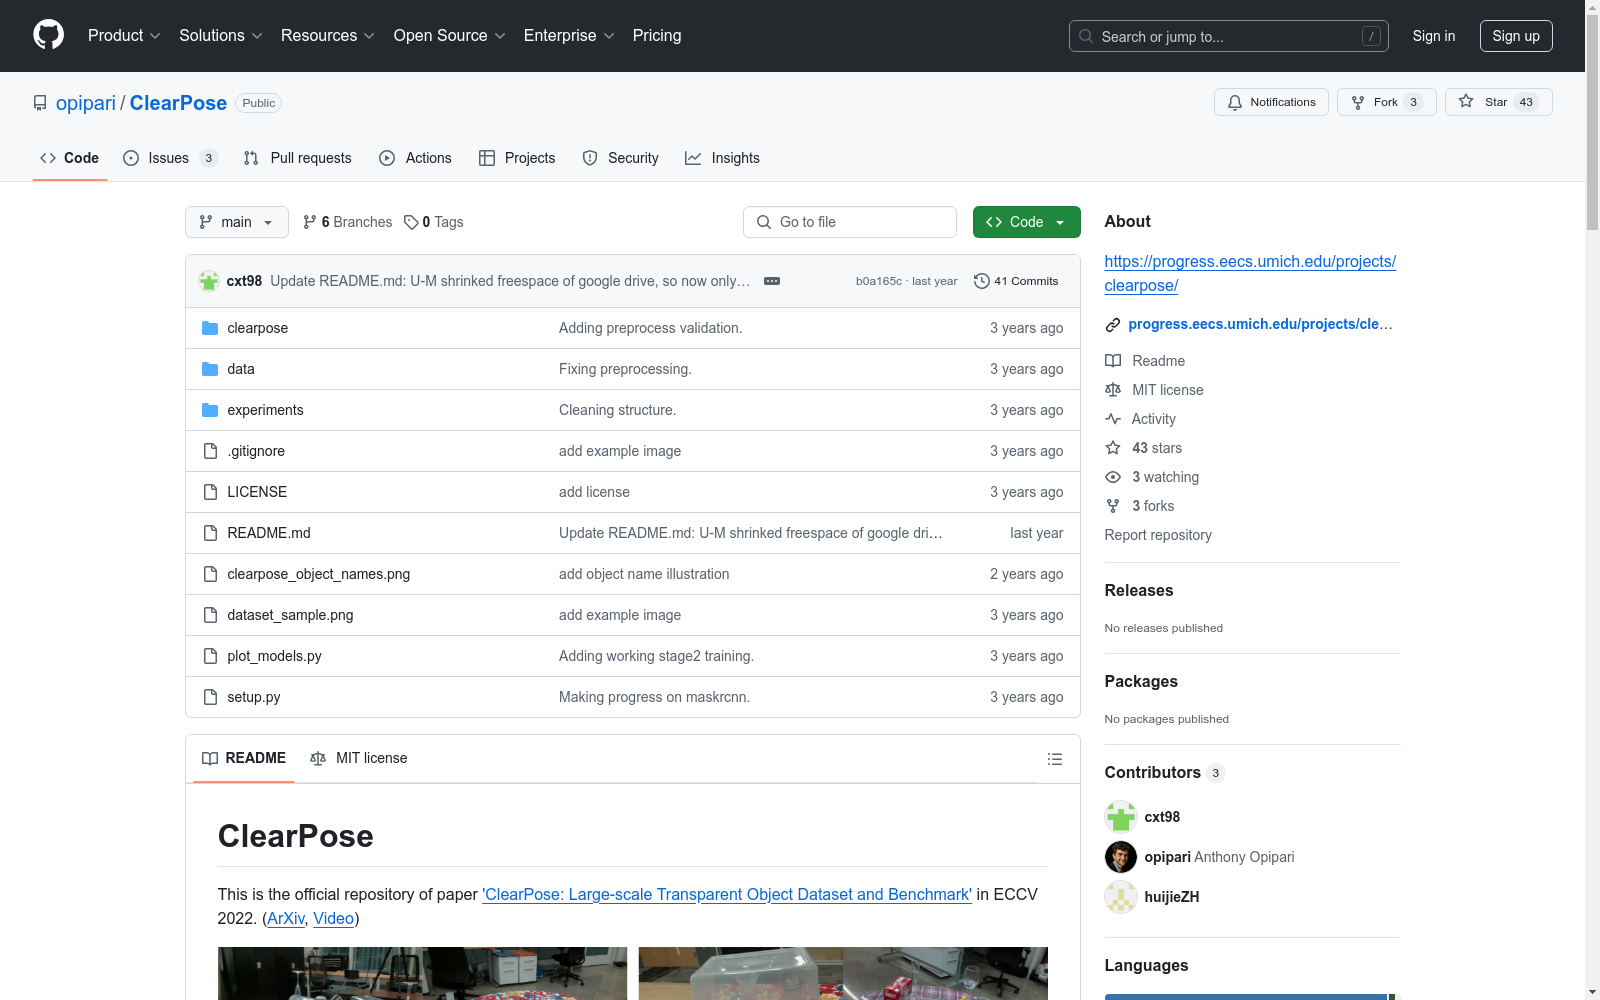Open the Insights tab
Viewport: 1600px width, 1000px height.
click(722, 158)
